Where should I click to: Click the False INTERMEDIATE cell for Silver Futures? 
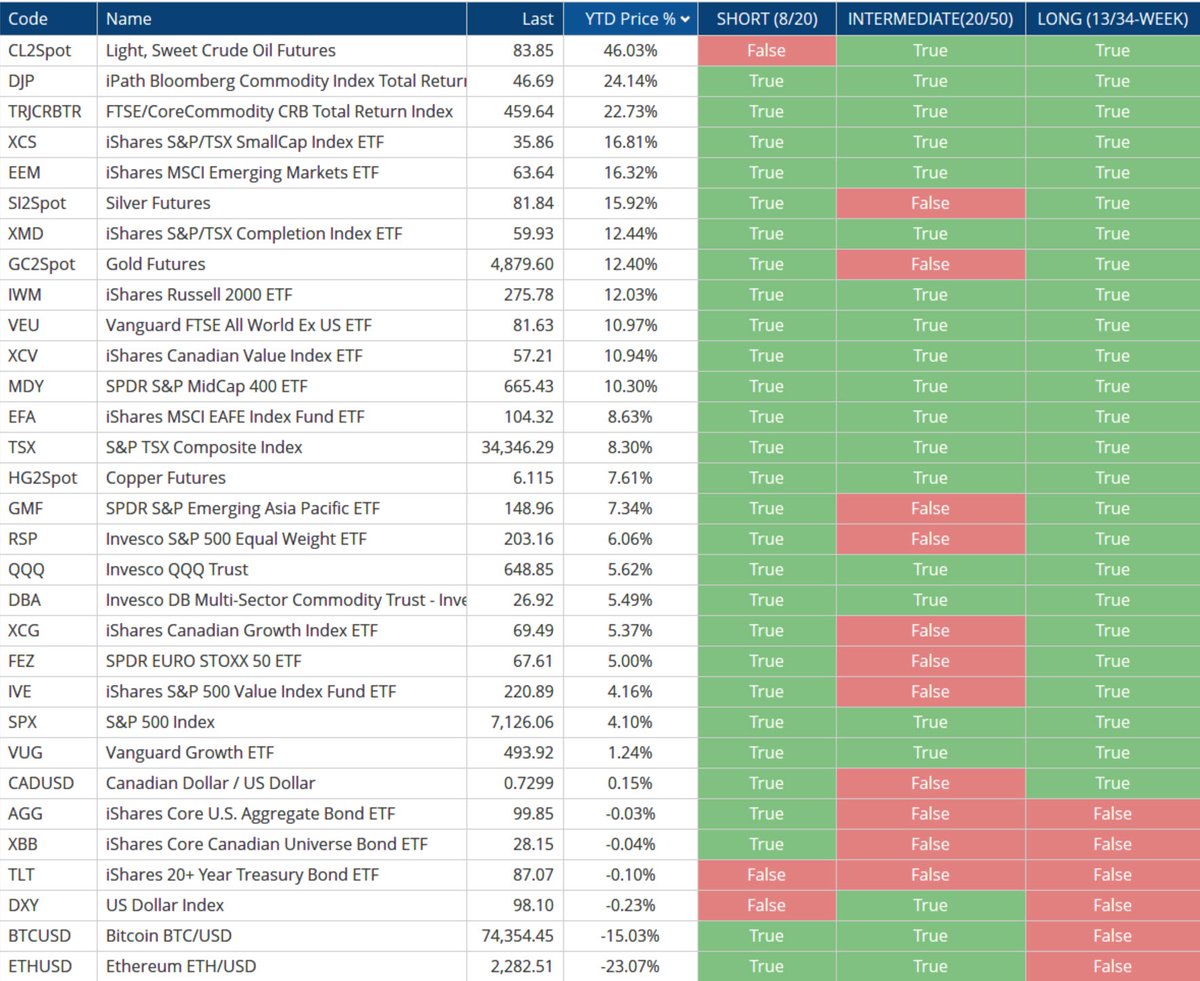930,203
